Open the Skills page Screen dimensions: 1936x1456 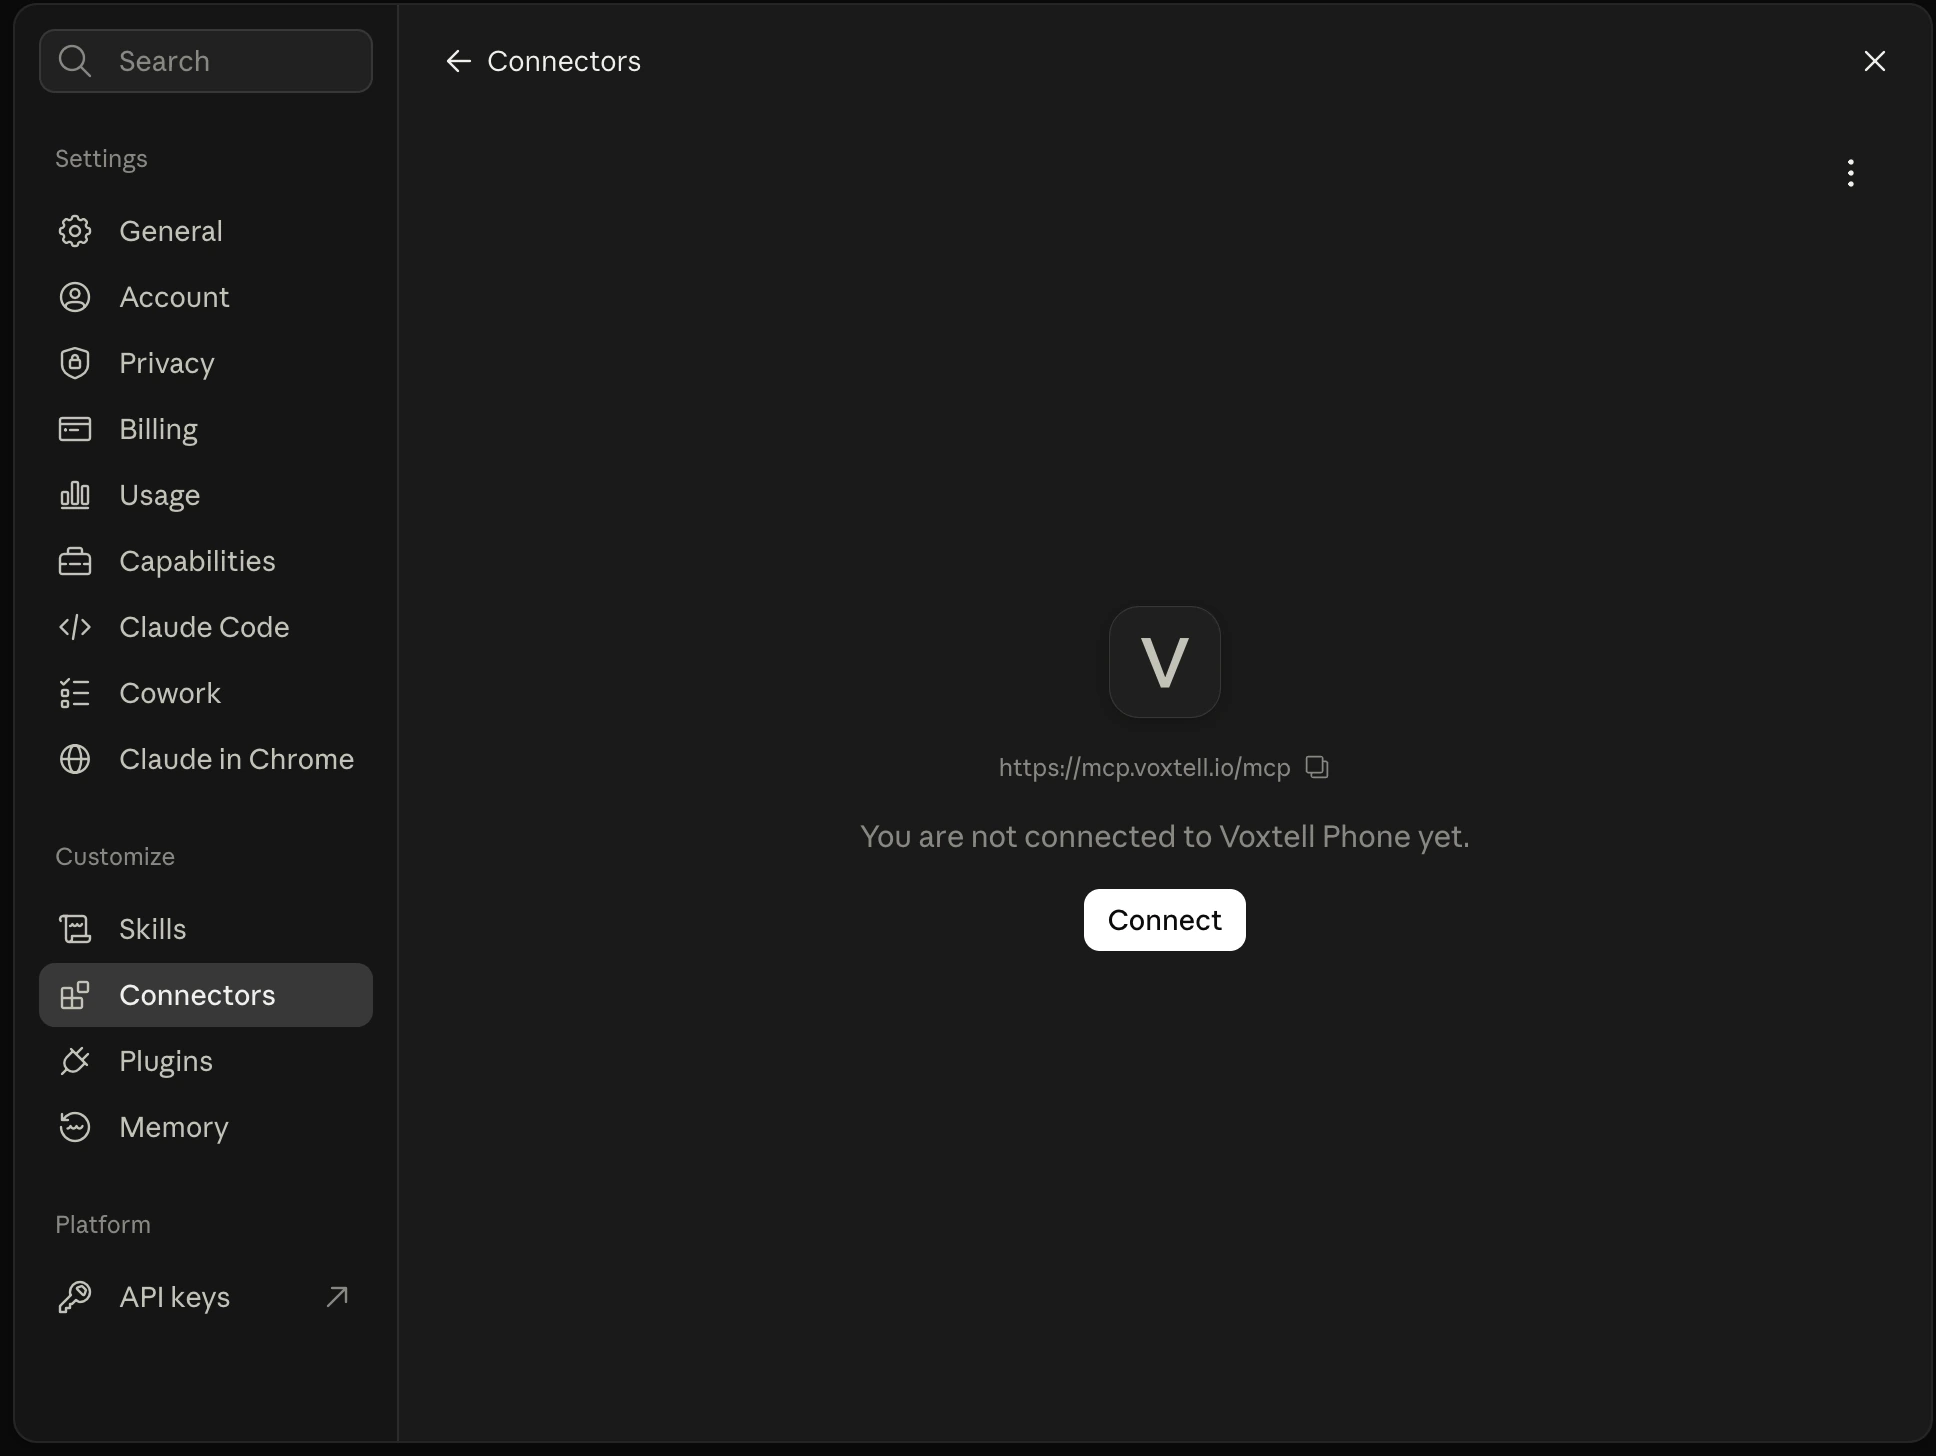pos(206,929)
